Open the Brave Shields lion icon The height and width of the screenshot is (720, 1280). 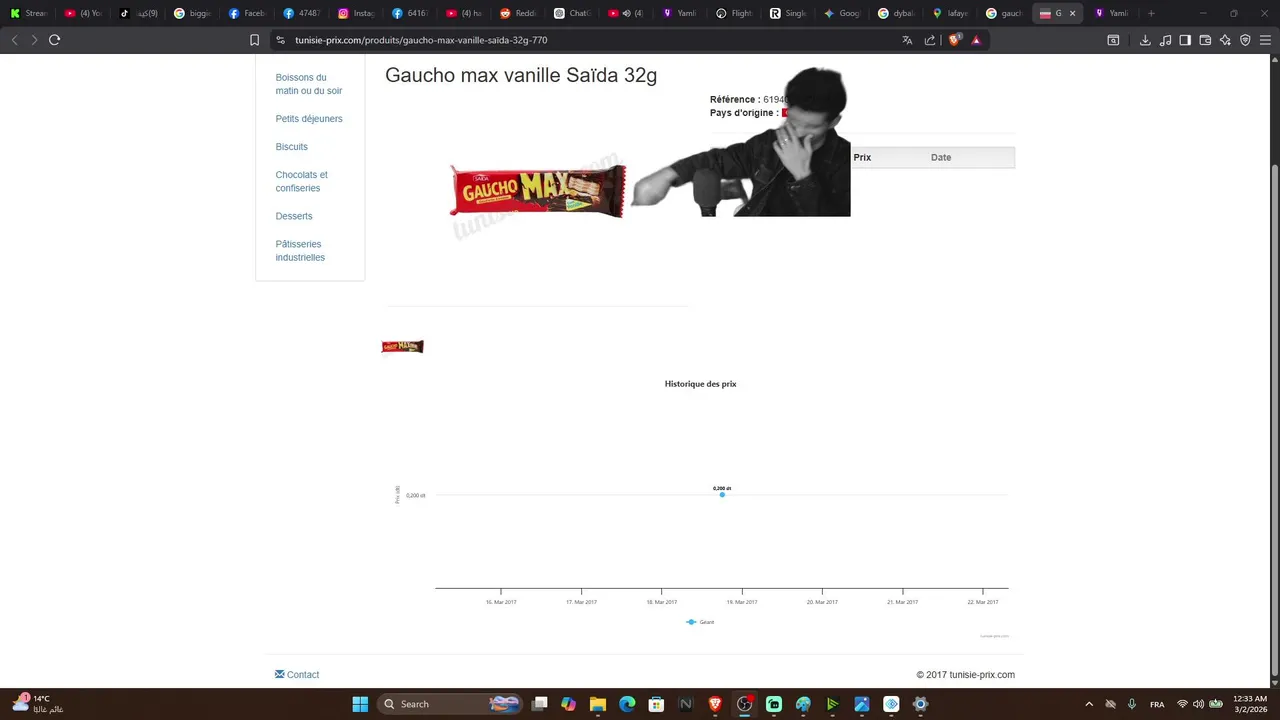[954, 40]
